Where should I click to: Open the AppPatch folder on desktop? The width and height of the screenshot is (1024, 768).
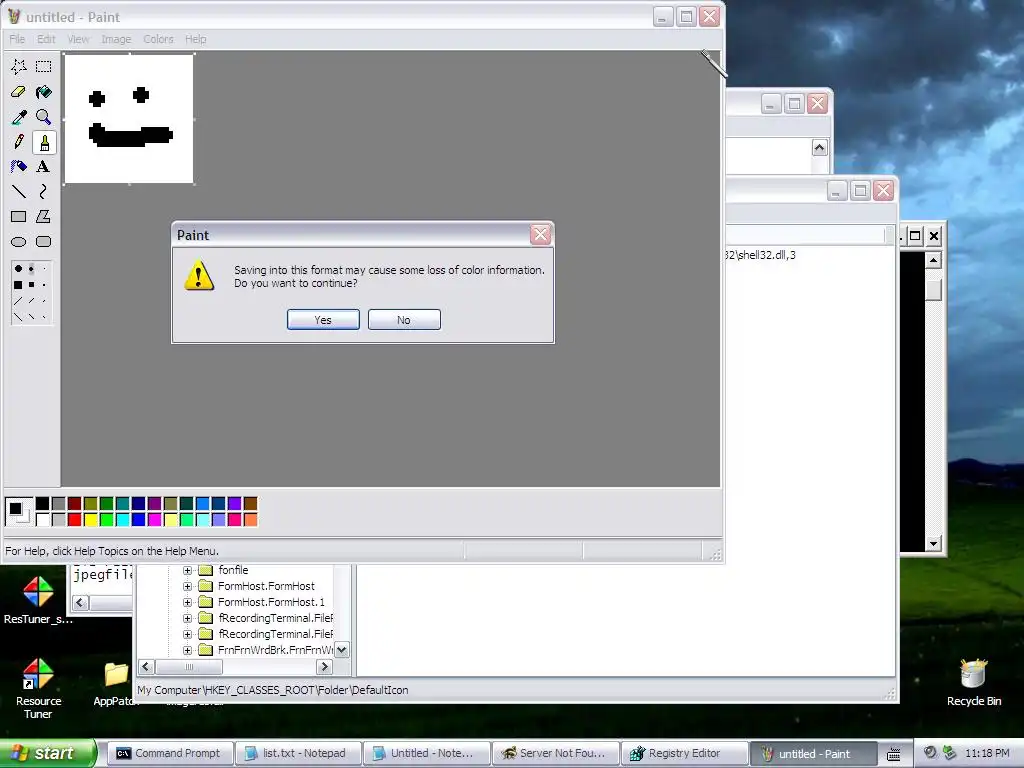click(x=116, y=683)
